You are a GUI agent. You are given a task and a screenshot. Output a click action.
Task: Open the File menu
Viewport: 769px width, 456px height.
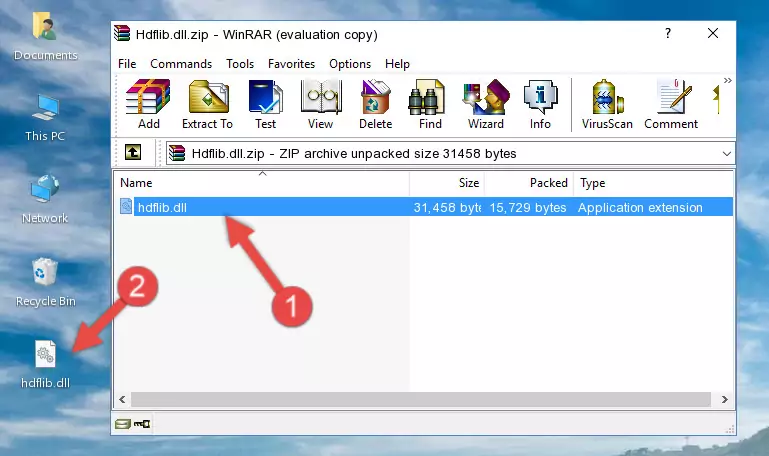point(127,64)
